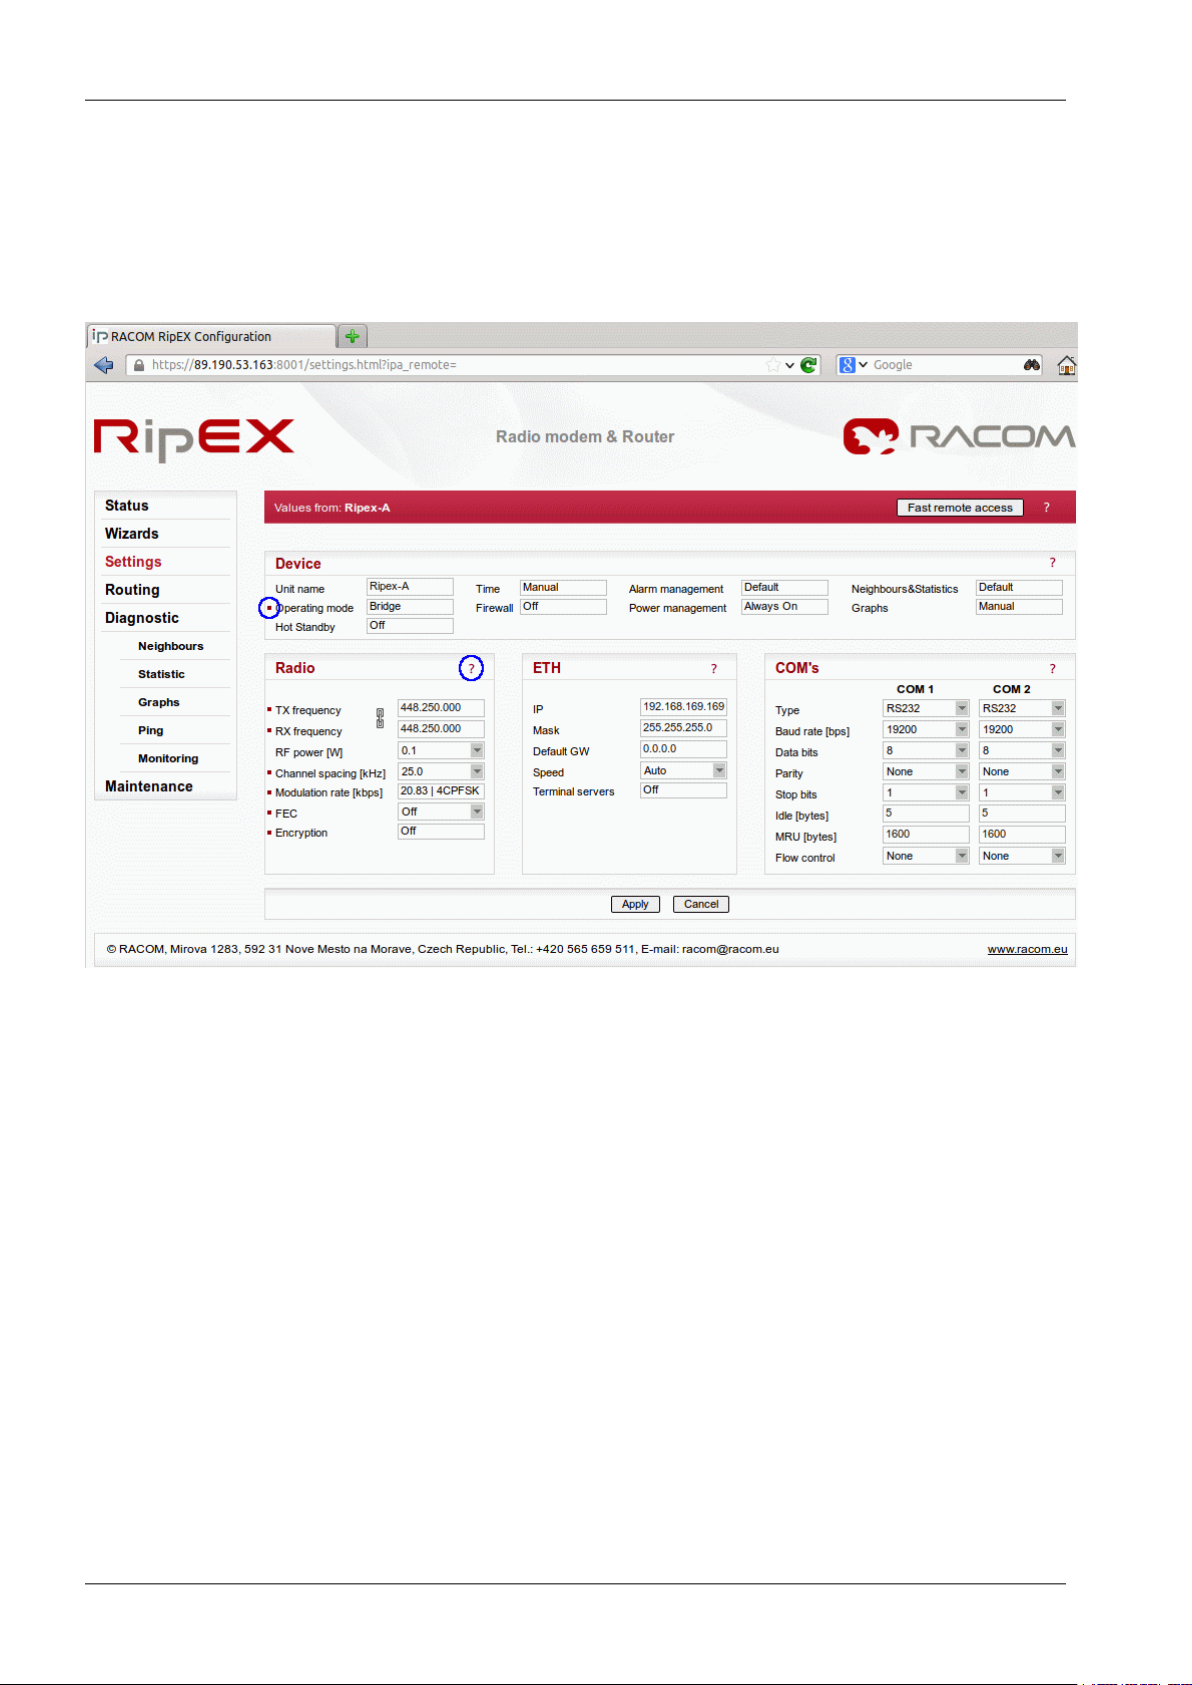Click the browser home icon

click(x=1067, y=365)
